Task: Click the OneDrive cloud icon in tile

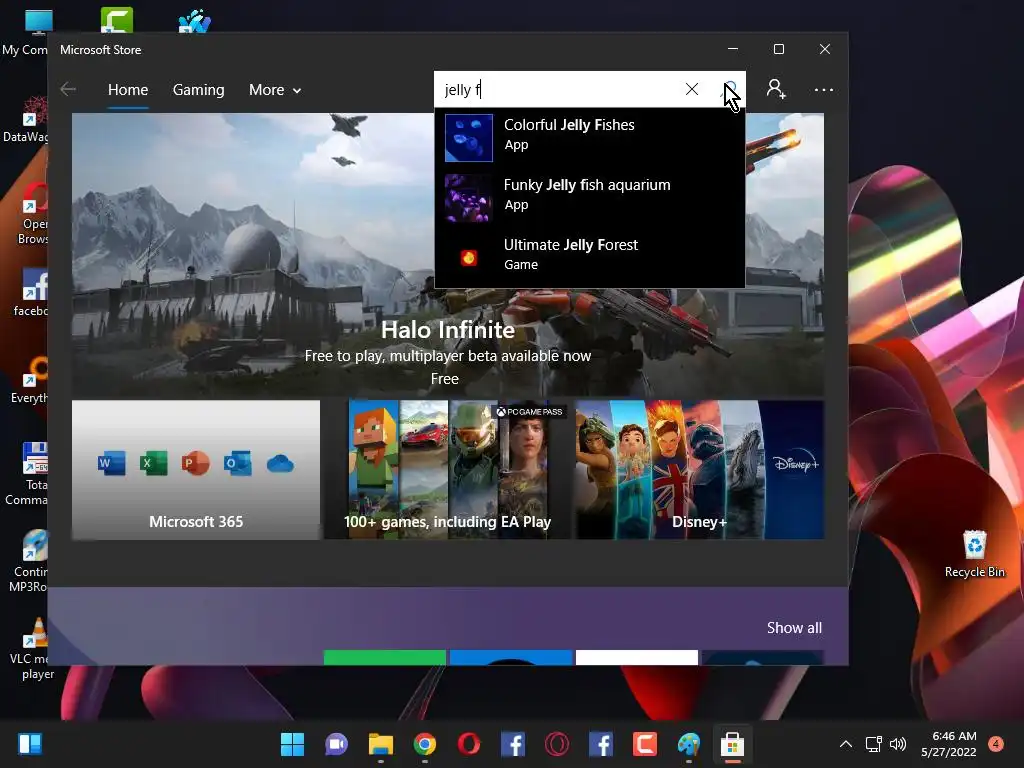Action: [280, 464]
